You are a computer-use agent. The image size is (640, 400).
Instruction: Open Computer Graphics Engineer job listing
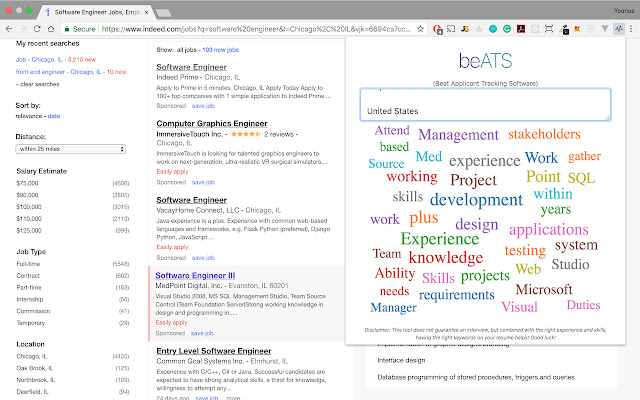[212, 123]
